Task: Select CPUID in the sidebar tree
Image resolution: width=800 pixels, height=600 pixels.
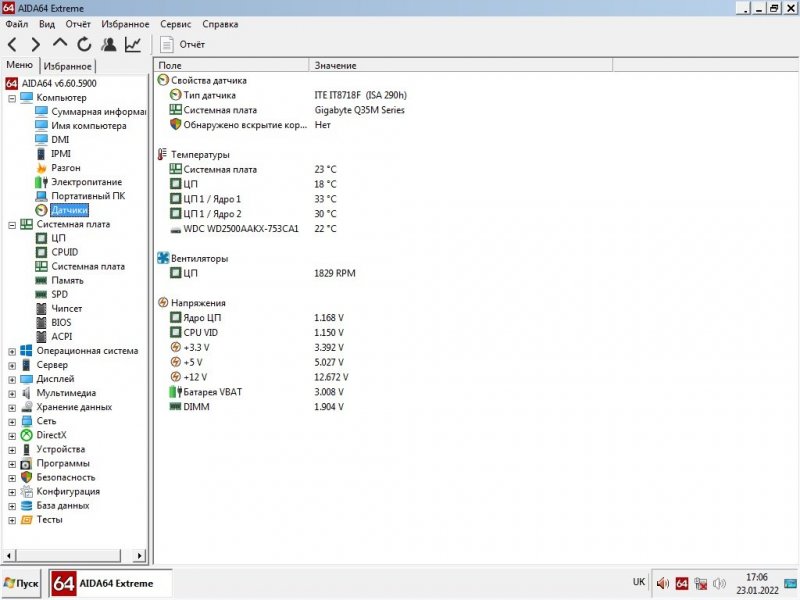Action: pyautogui.click(x=64, y=253)
